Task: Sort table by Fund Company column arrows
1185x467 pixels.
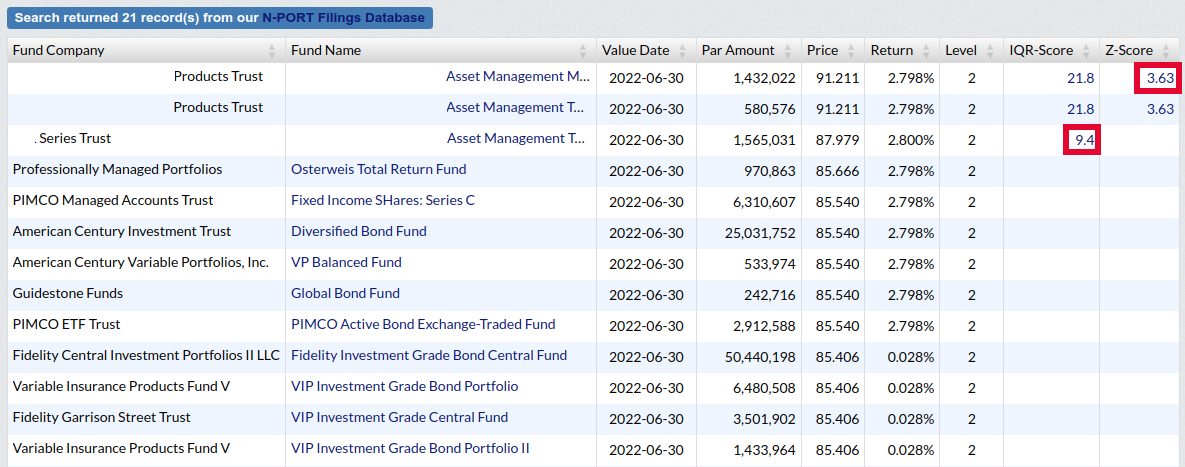Action: 273,51
